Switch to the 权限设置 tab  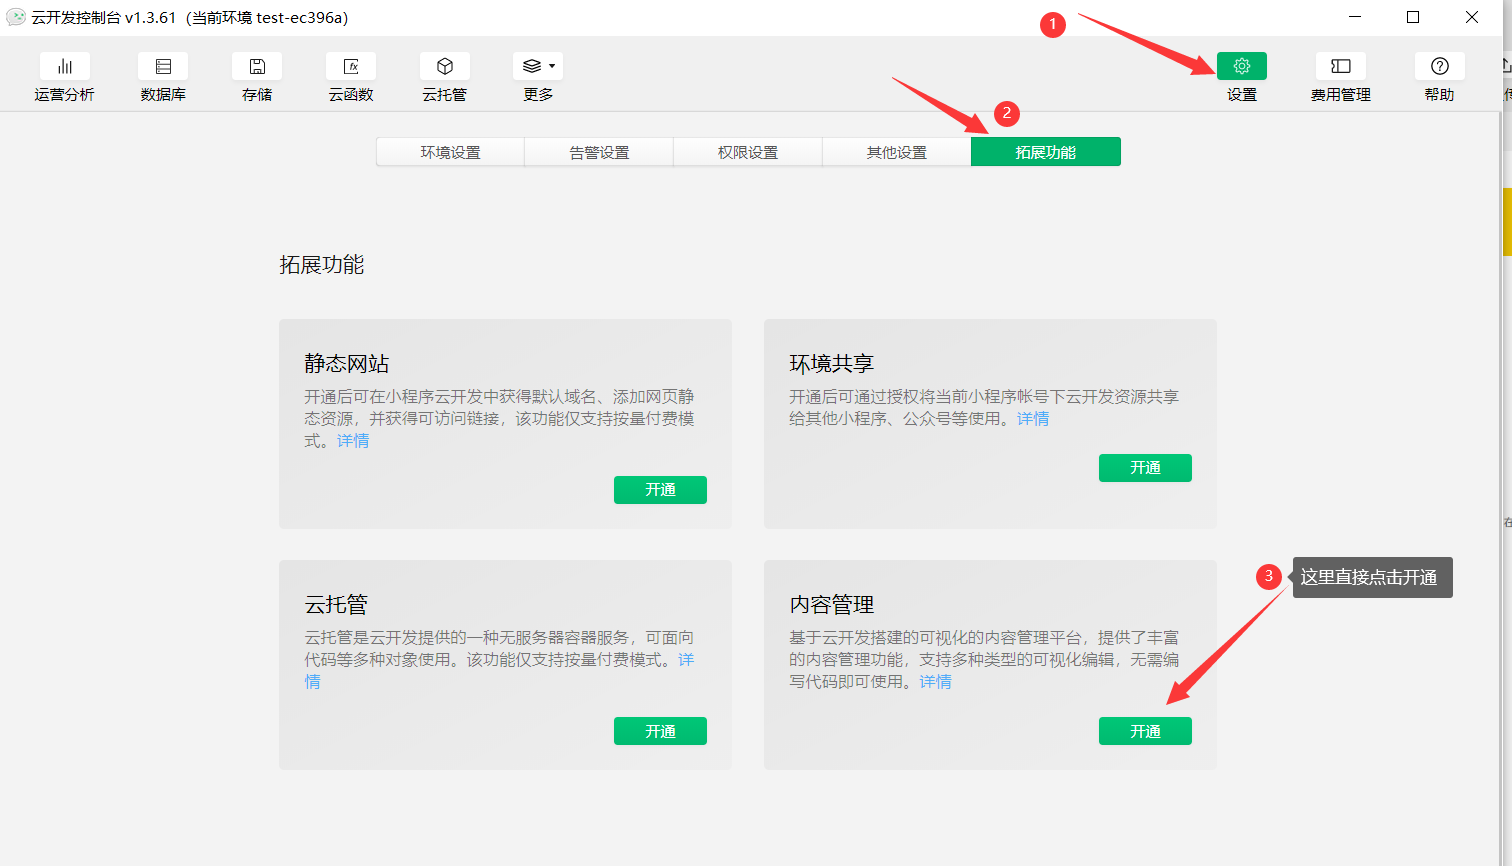pos(748,152)
